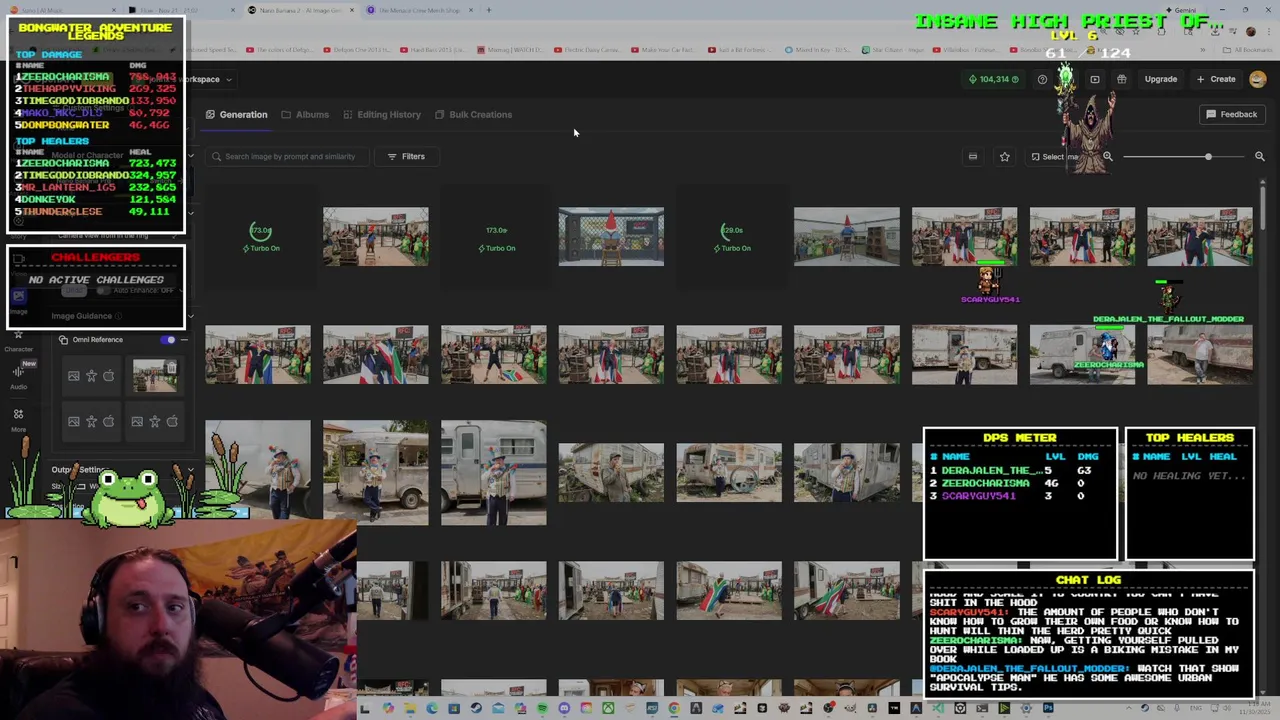Switch to the Bulk Creations tab
The image size is (1280, 720).
tap(473, 114)
